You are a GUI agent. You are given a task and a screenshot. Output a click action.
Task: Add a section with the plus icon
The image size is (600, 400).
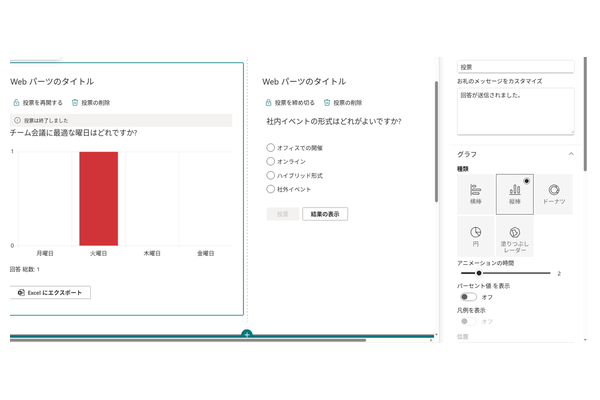pos(247,334)
